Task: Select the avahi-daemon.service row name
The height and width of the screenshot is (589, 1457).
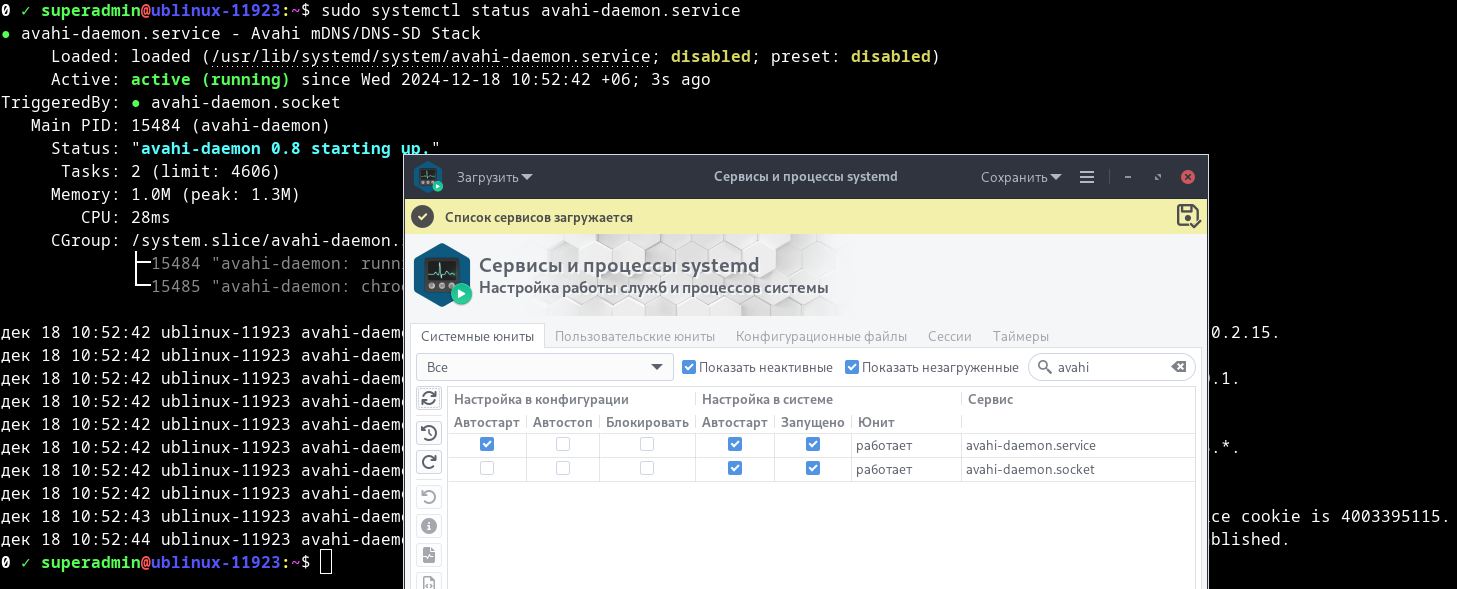Action: click(1030, 445)
